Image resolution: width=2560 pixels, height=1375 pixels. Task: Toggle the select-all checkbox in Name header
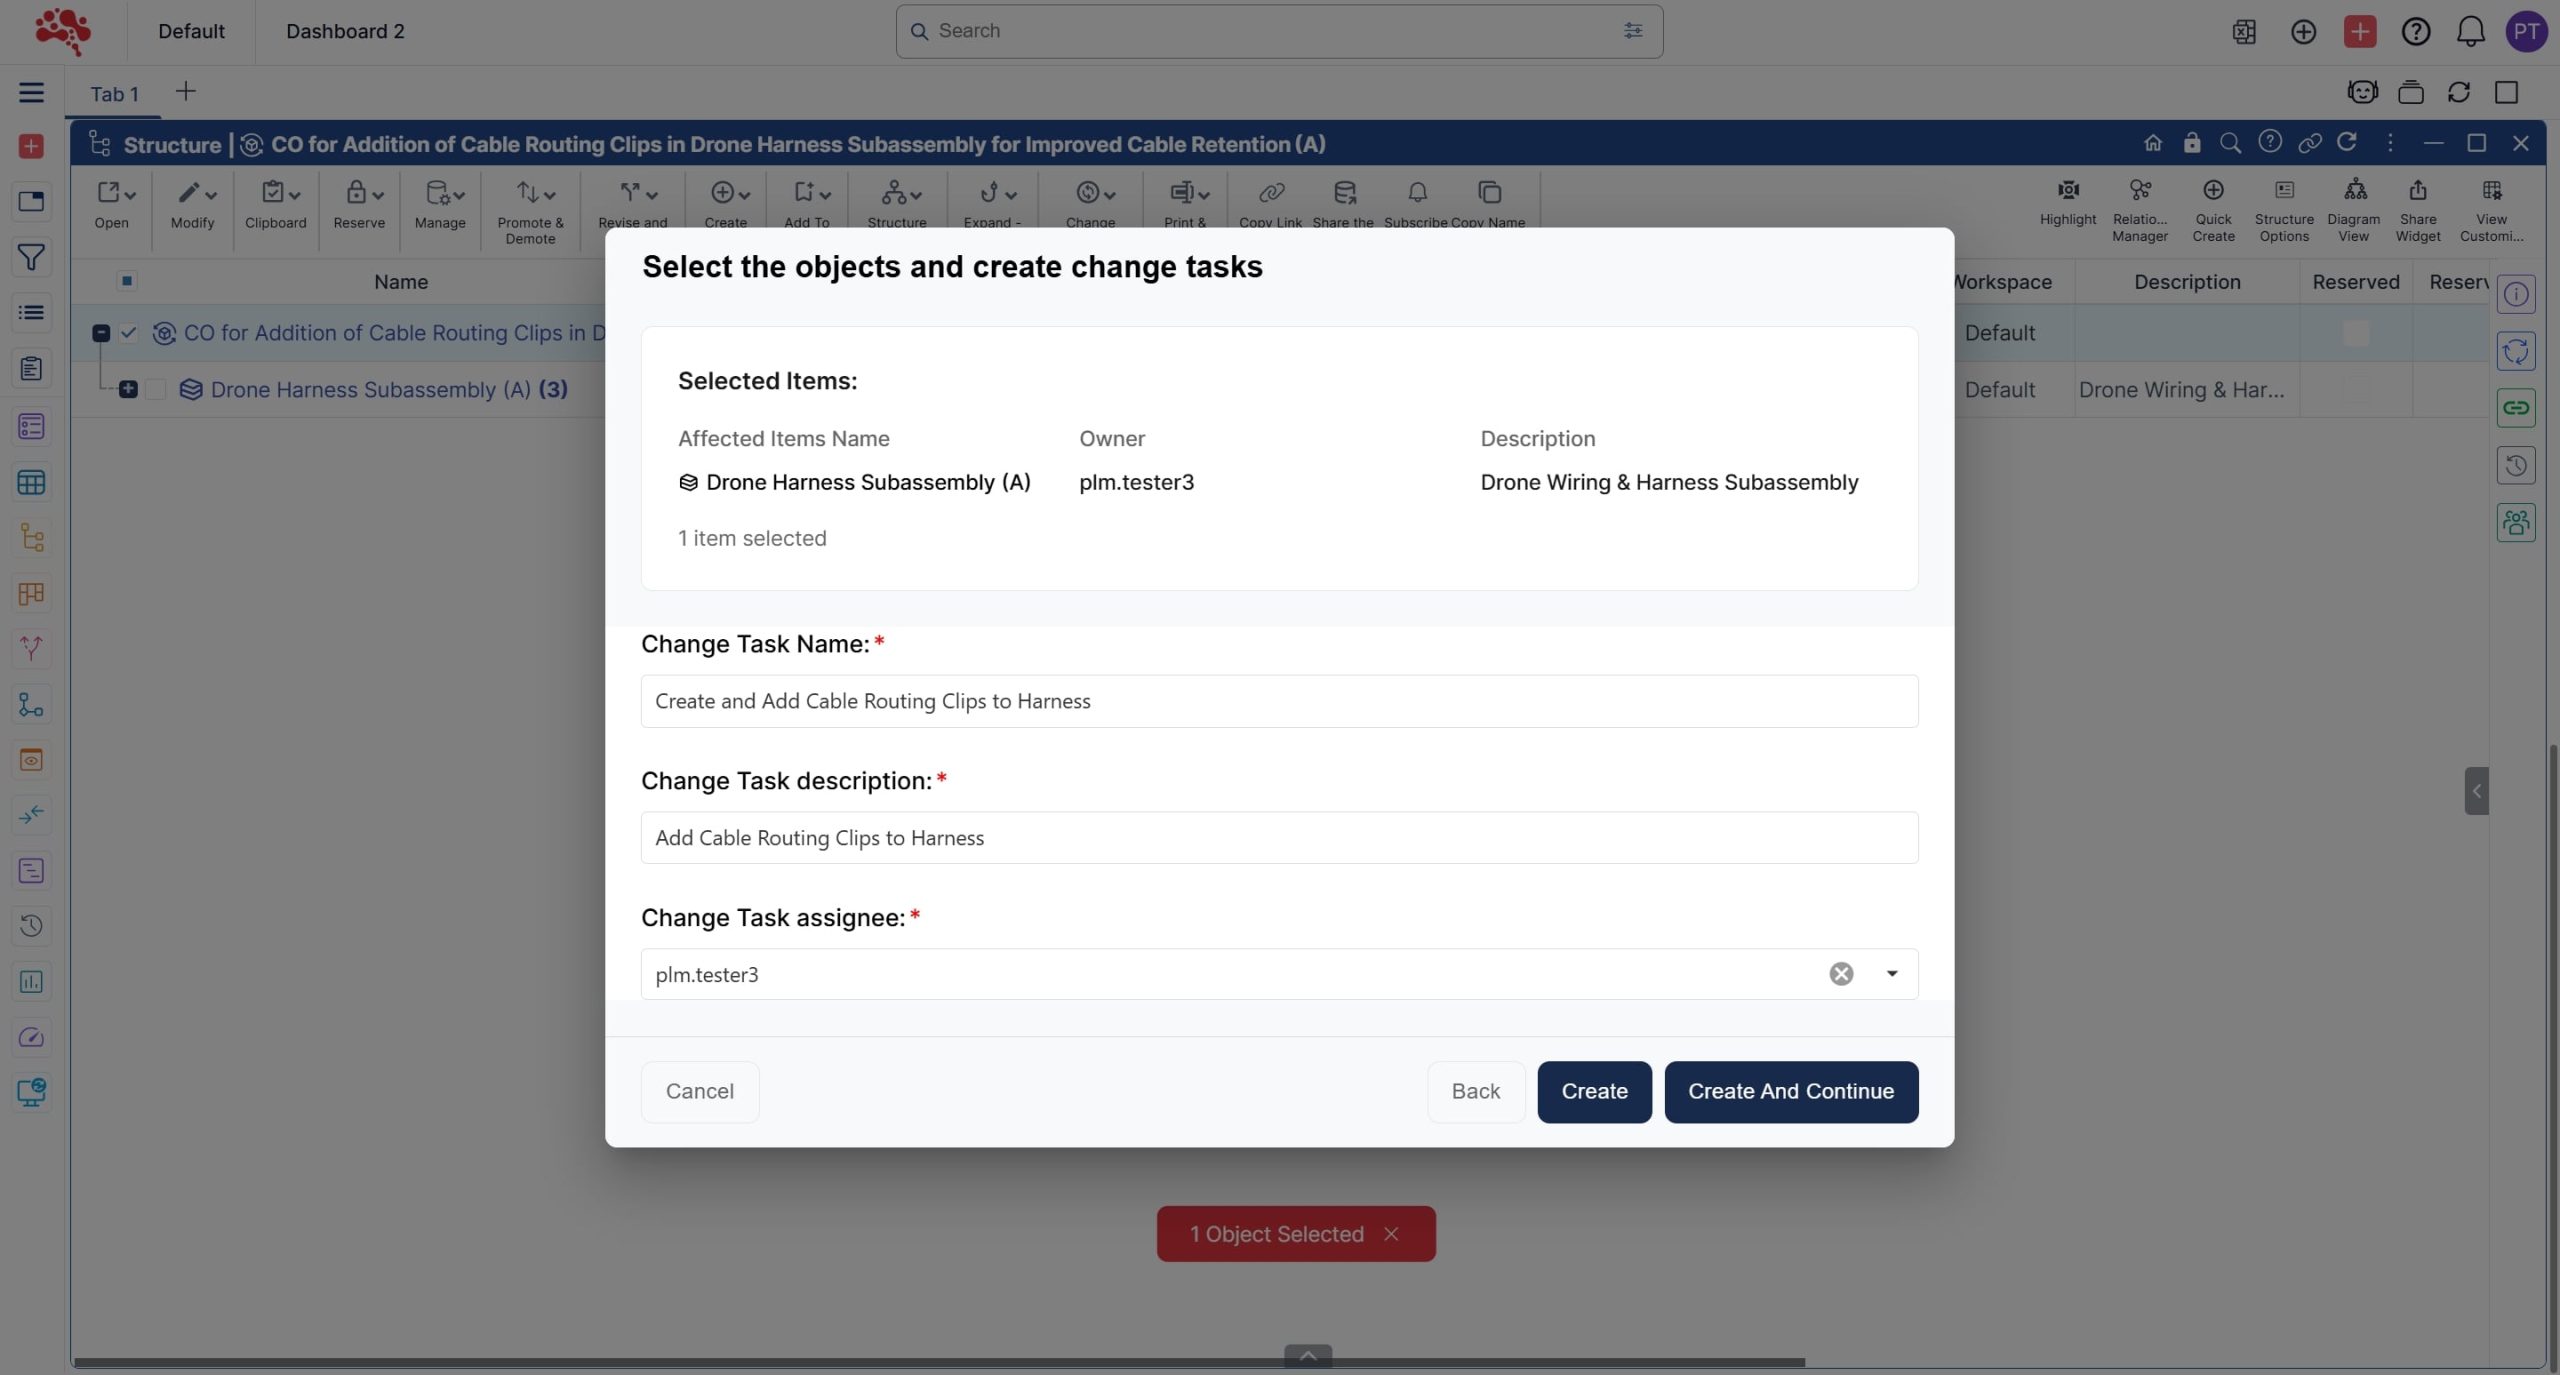pos(127,281)
